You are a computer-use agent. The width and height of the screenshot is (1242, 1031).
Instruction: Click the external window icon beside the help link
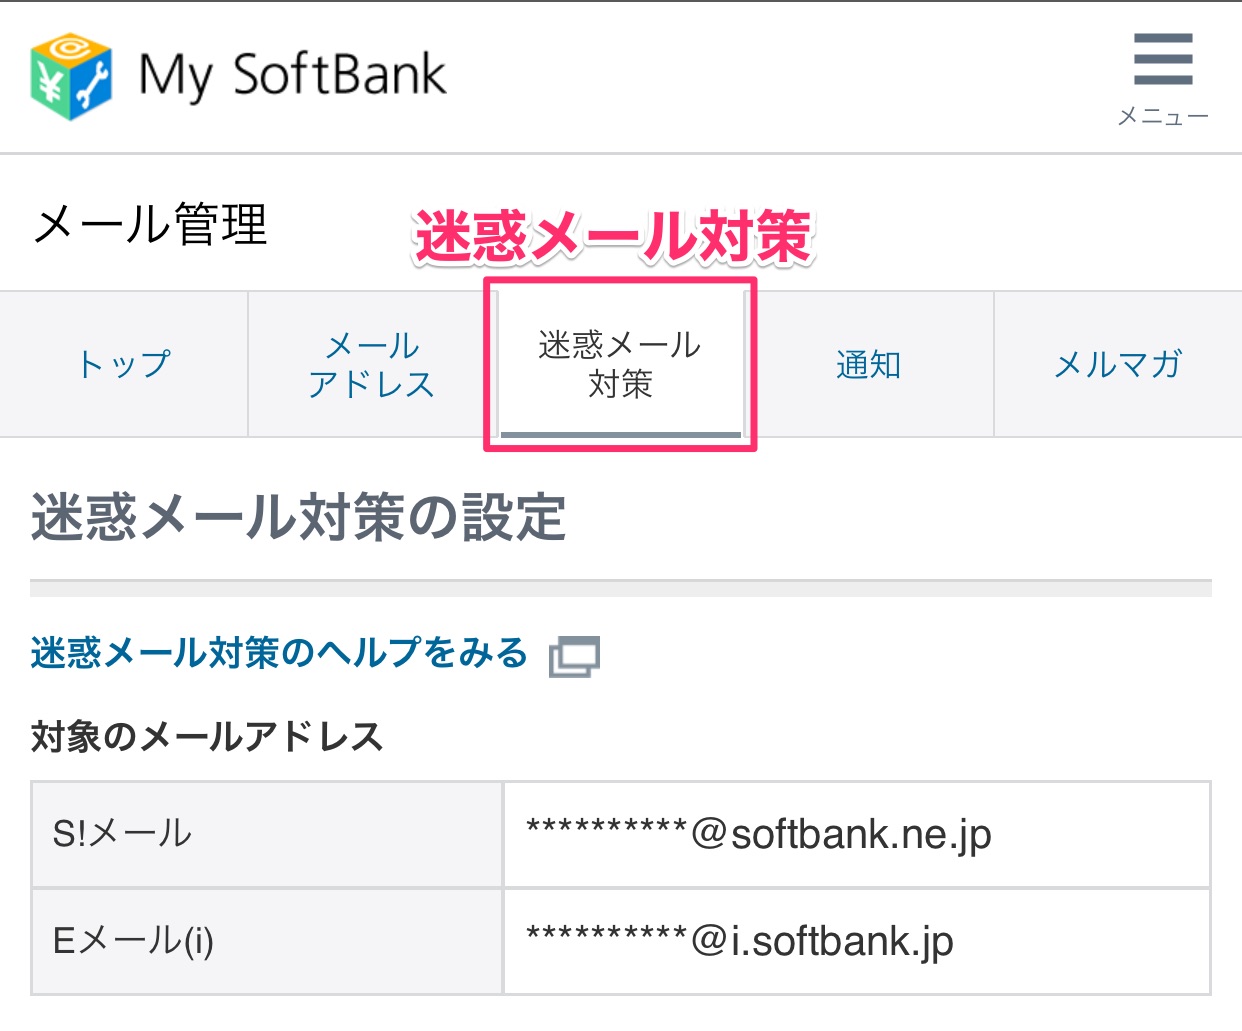(x=574, y=656)
